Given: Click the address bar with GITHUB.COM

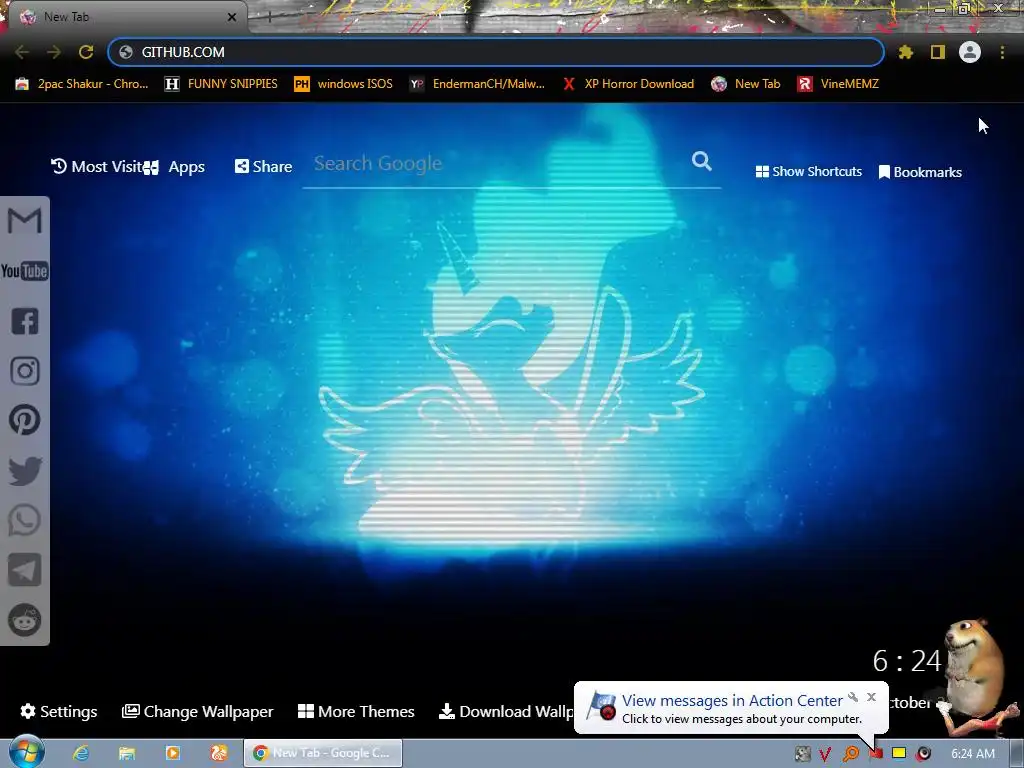Looking at the screenshot, I should [496, 52].
